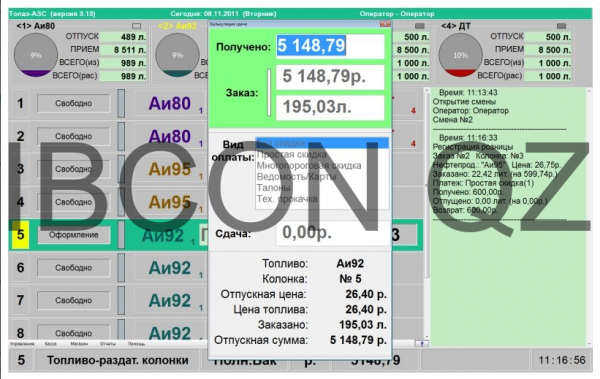Open the Отчеты menu
This screenshot has height=379, width=600.
[x=108, y=344]
